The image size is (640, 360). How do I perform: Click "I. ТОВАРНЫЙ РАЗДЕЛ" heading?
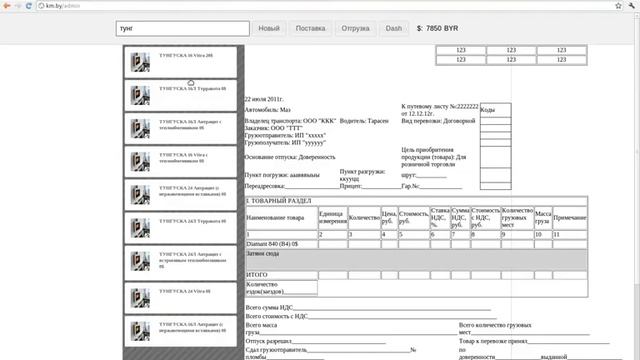(x=278, y=201)
